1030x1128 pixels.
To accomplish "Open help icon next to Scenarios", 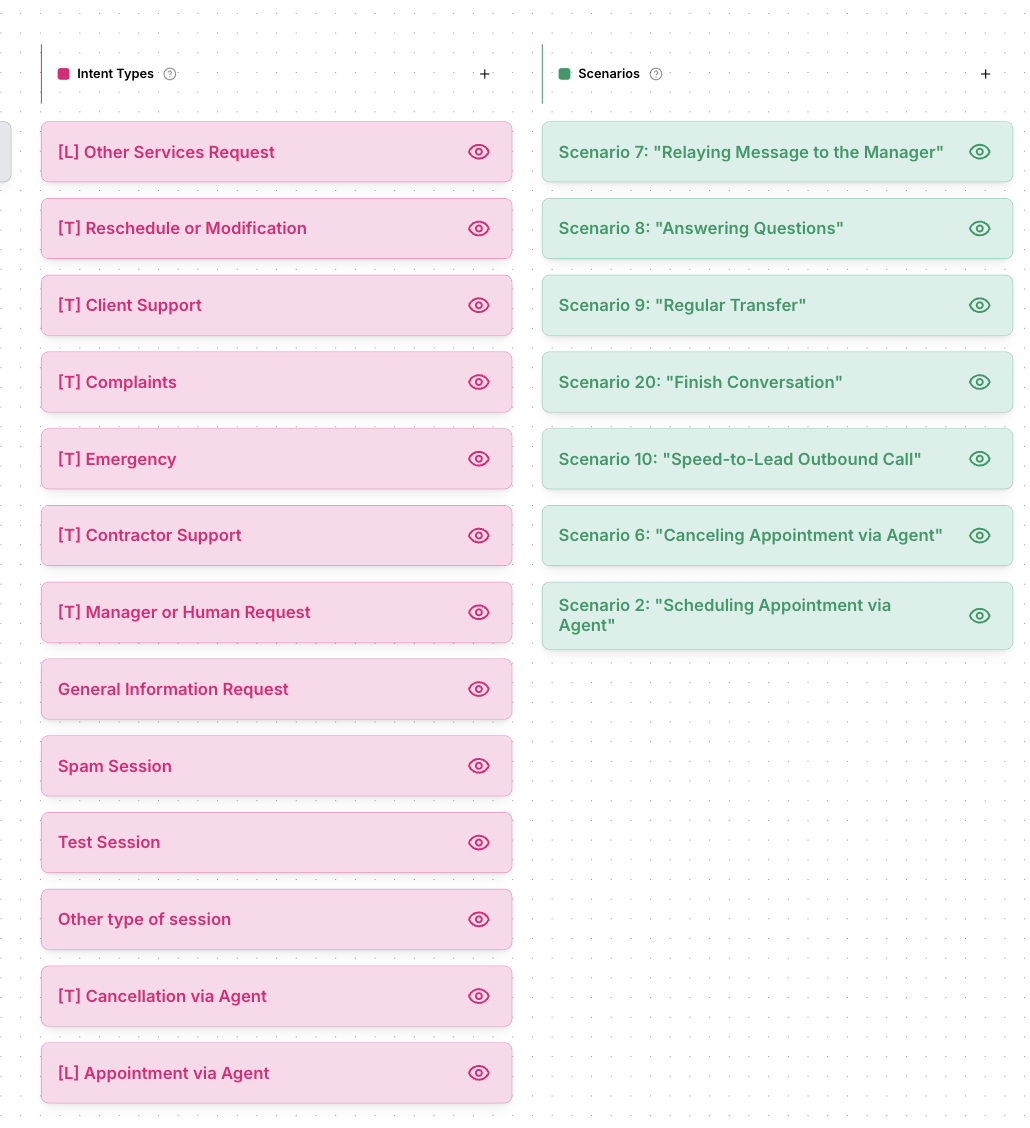I will [656, 74].
